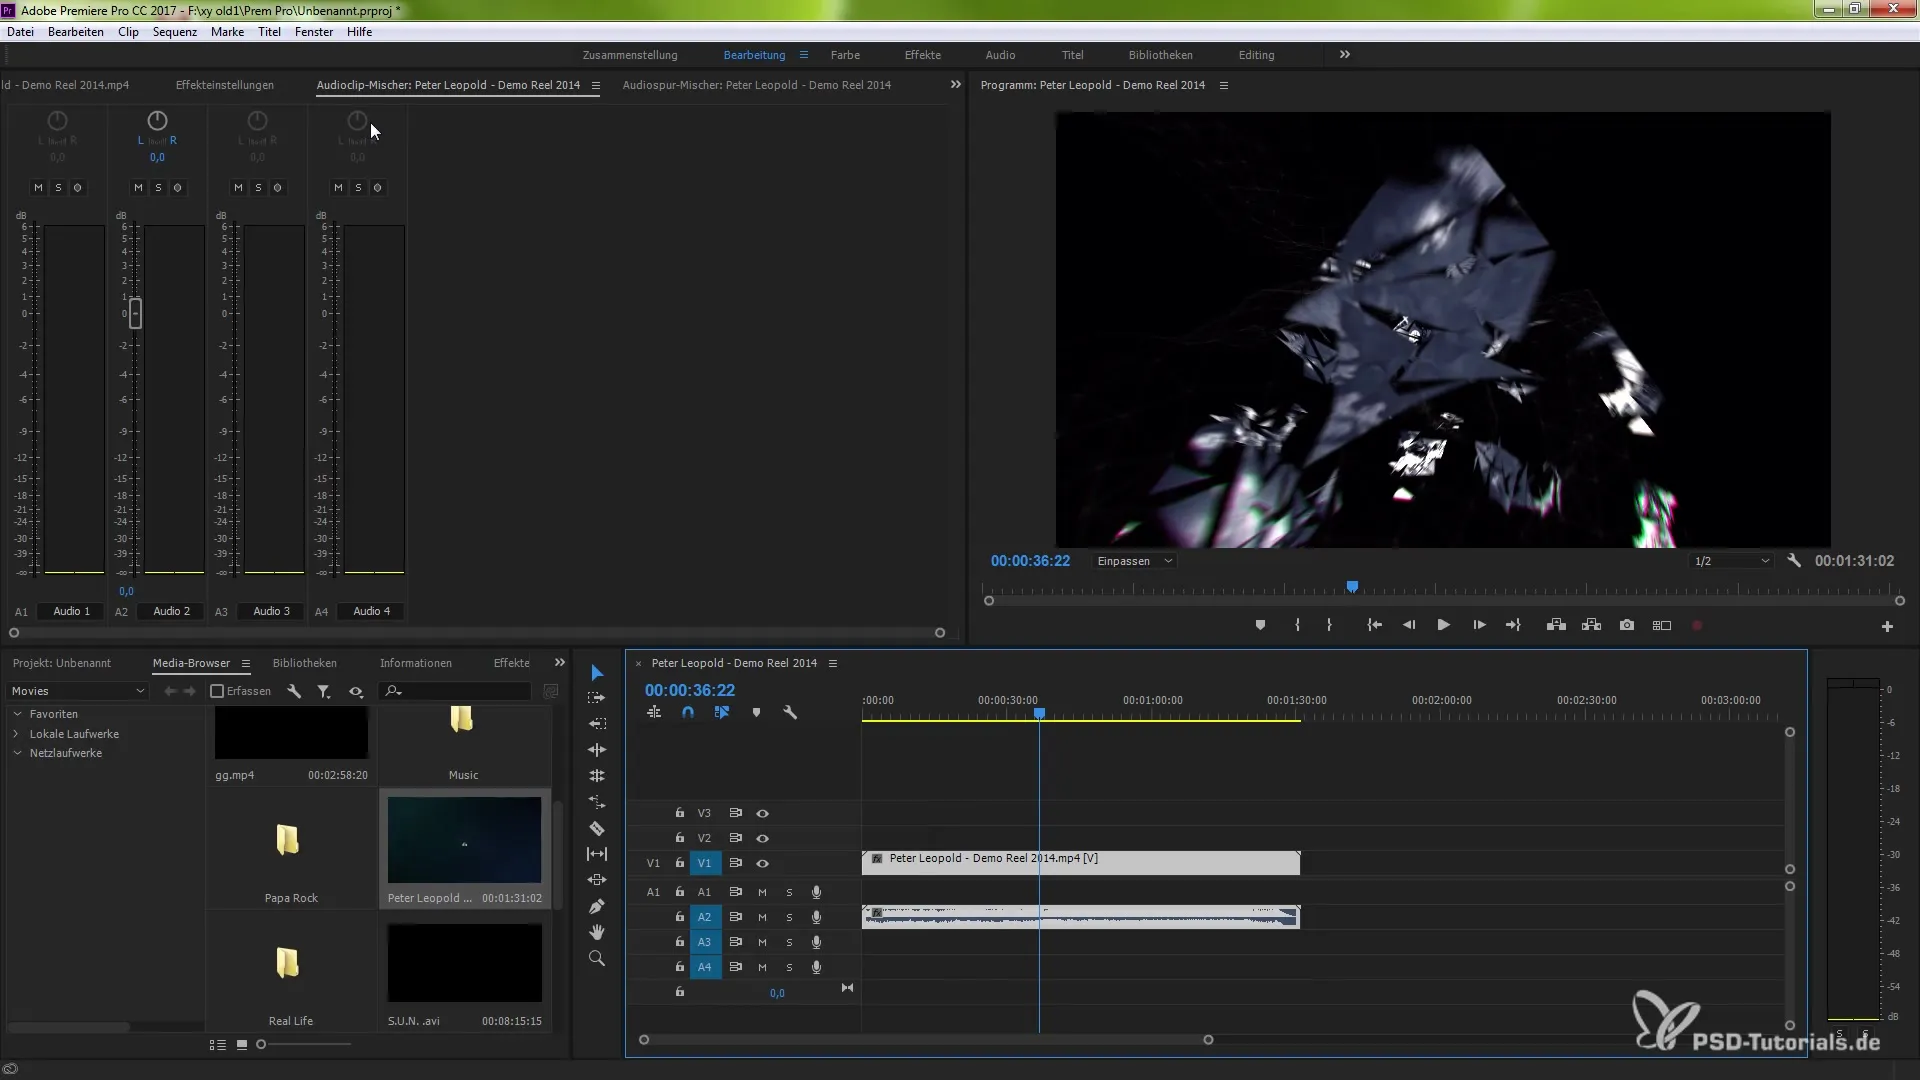Toggle timeline snapping magnet icon
1920x1080 pixels.
tap(688, 712)
